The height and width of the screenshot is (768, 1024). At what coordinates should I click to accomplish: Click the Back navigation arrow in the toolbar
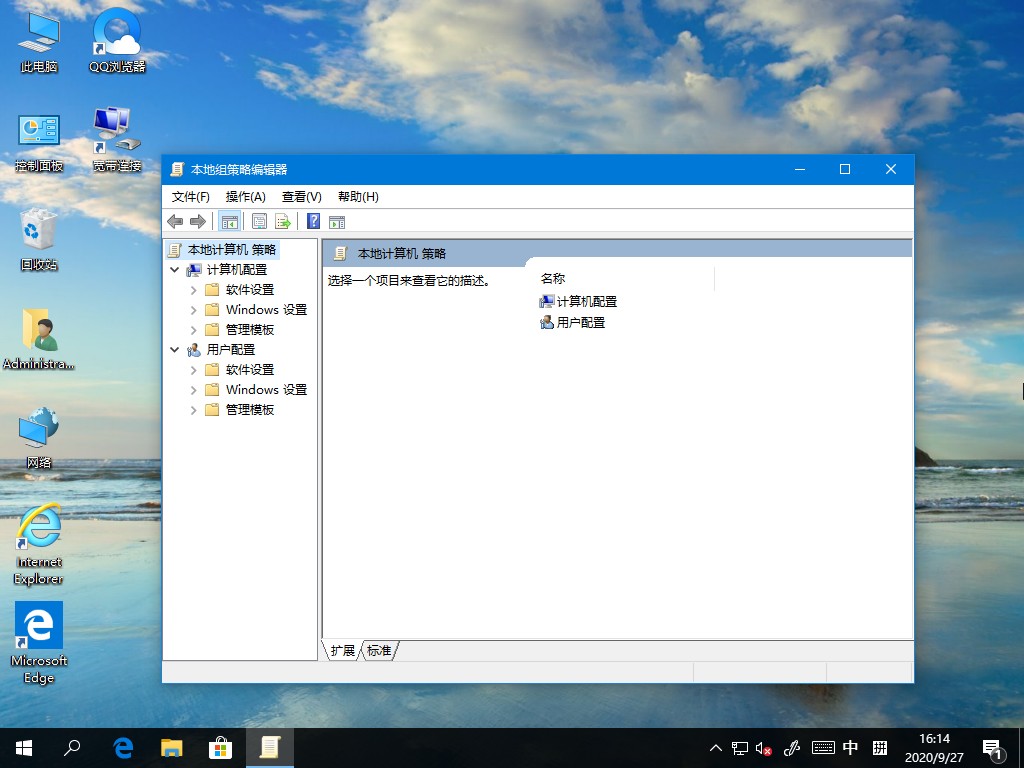click(x=176, y=221)
